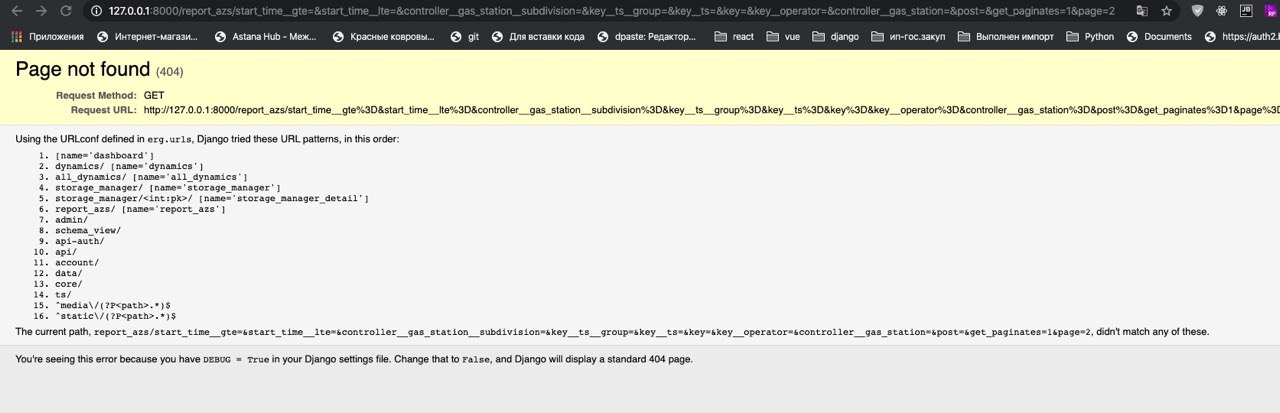Open the Приложения apps shortcut
This screenshot has width=1280, height=413.
(x=47, y=37)
